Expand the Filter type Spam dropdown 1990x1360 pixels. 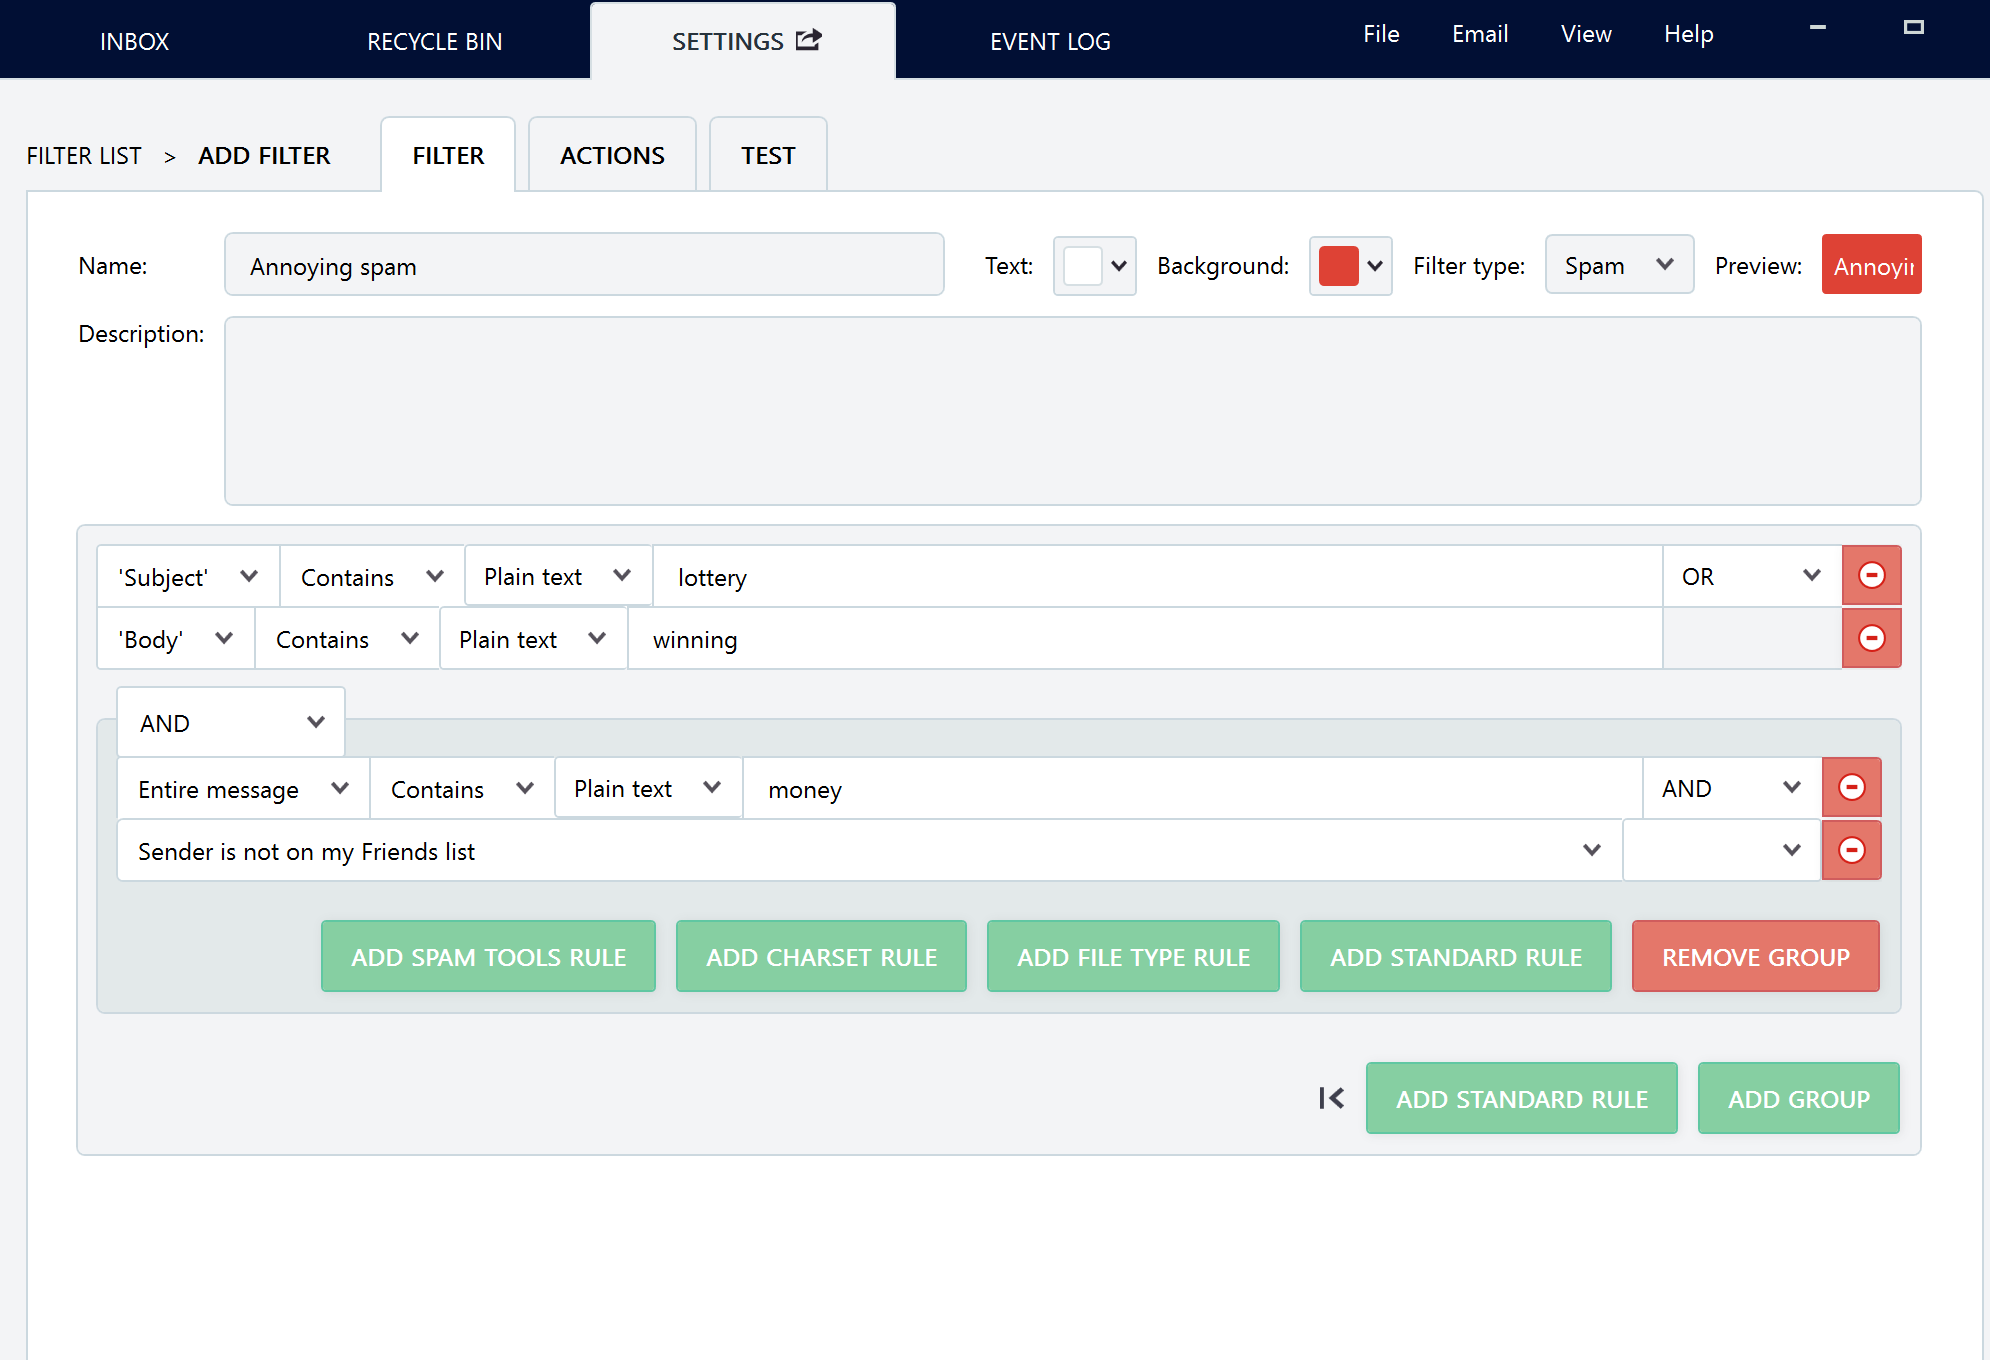(x=1619, y=265)
